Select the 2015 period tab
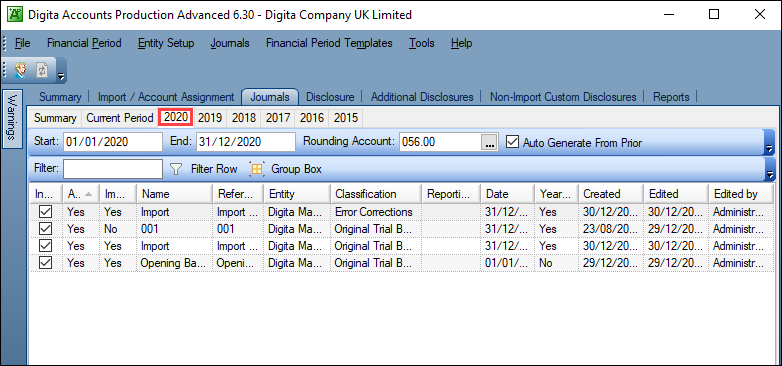 [346, 118]
